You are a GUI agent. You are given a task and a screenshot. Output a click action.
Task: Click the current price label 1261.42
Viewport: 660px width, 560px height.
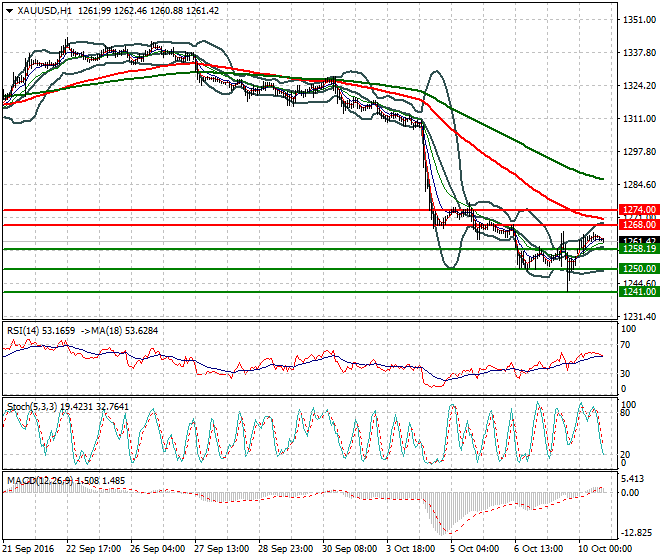coord(639,240)
